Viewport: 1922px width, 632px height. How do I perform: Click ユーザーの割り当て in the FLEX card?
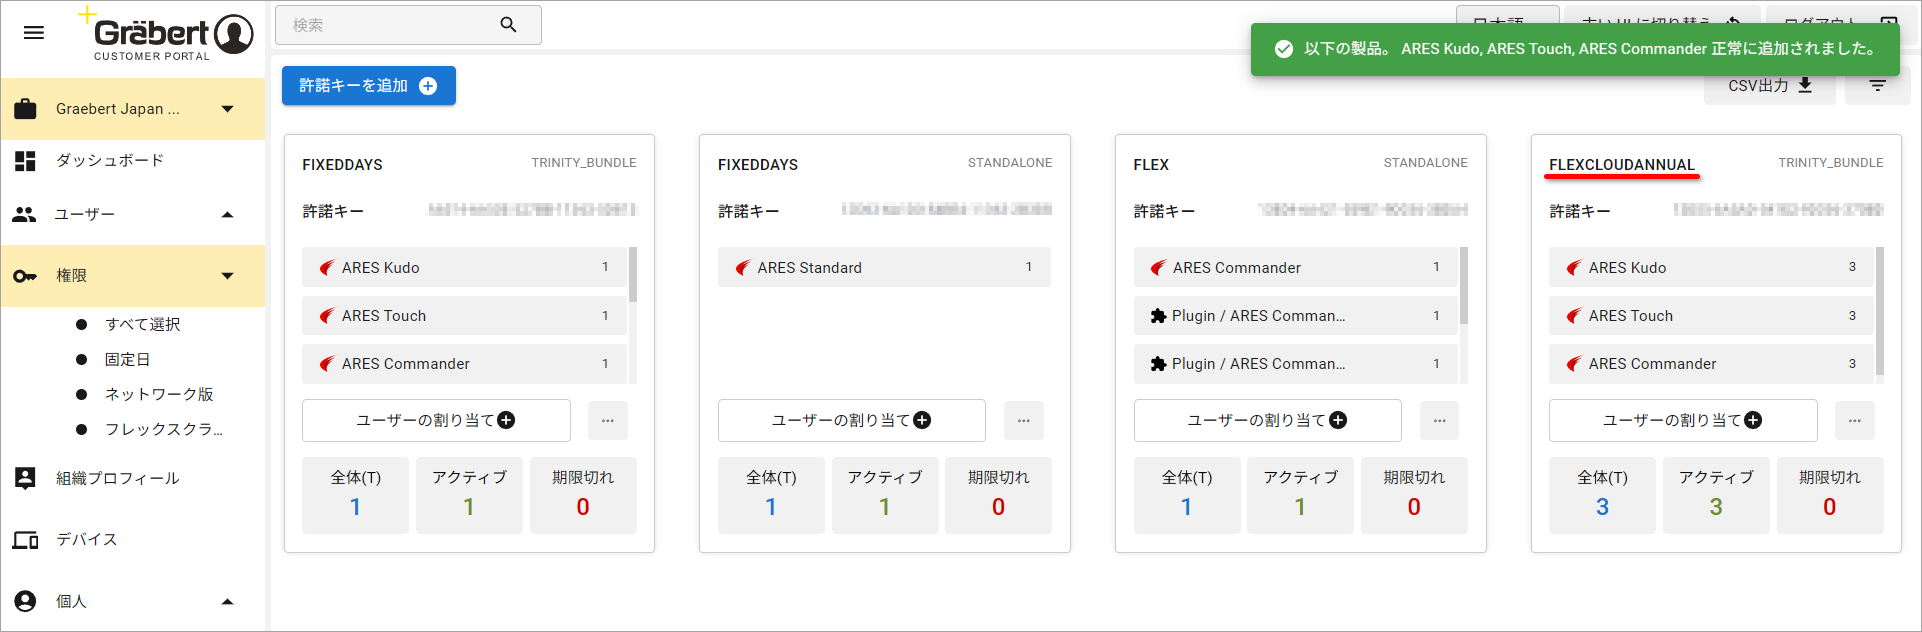tap(1267, 420)
